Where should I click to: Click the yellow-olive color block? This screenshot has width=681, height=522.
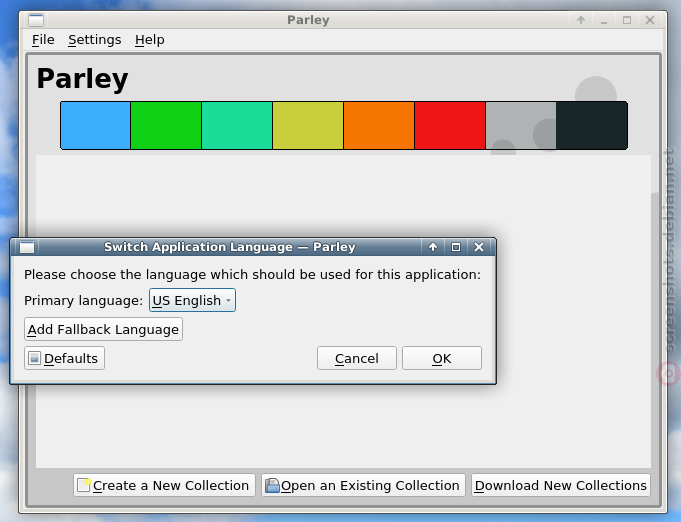[x=308, y=126]
